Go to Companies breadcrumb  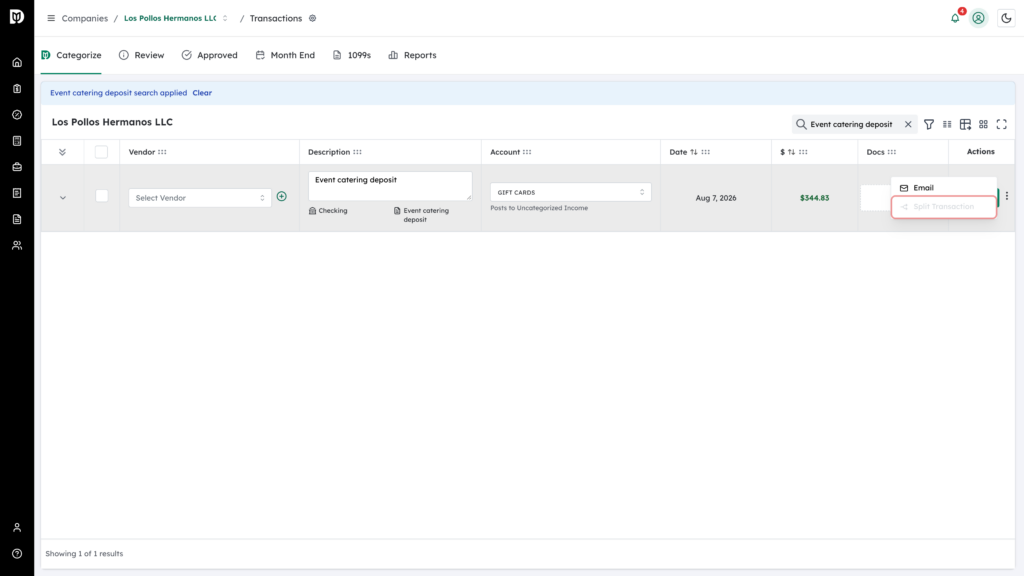point(85,18)
